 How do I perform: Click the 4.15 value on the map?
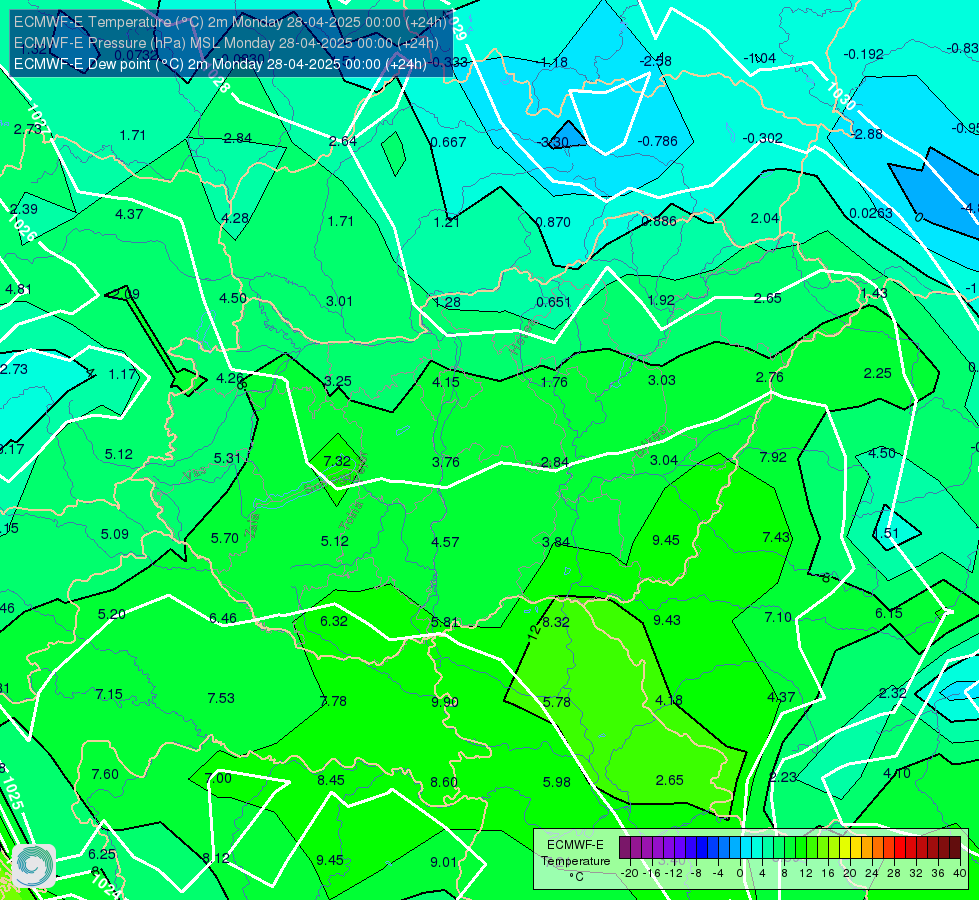coord(446,382)
